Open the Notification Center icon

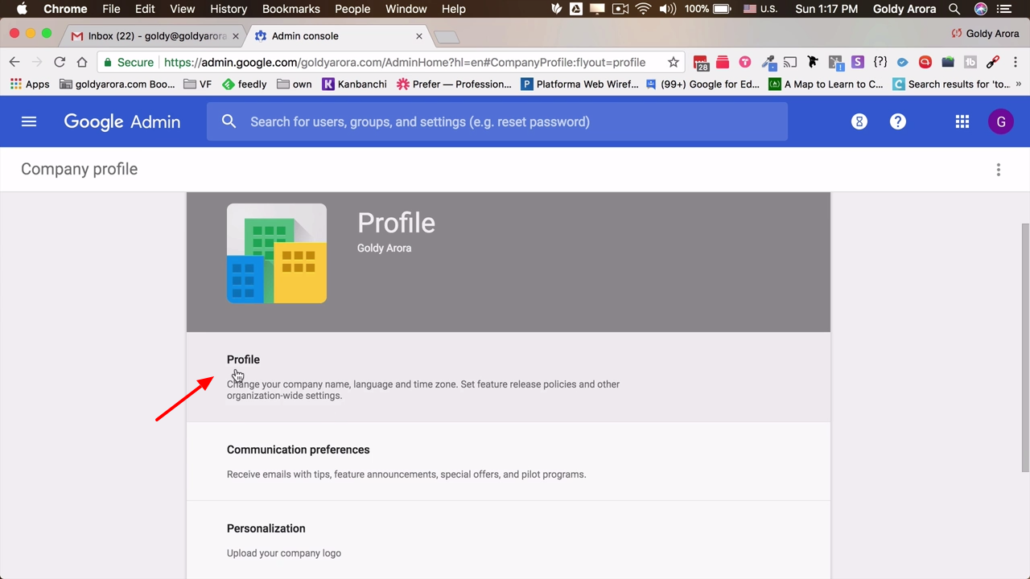click(1004, 9)
